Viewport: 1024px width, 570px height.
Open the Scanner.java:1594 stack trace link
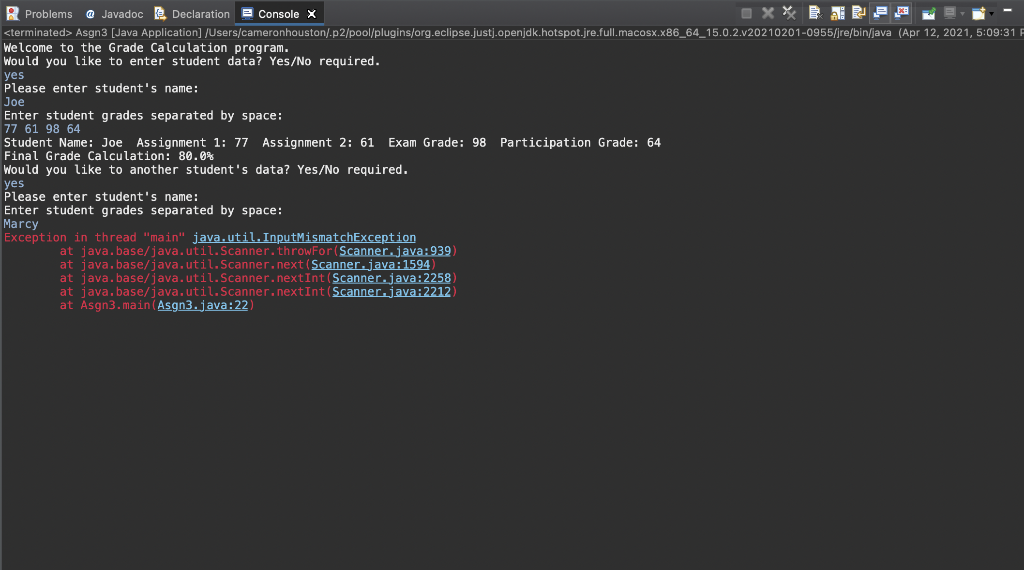[x=370, y=264]
